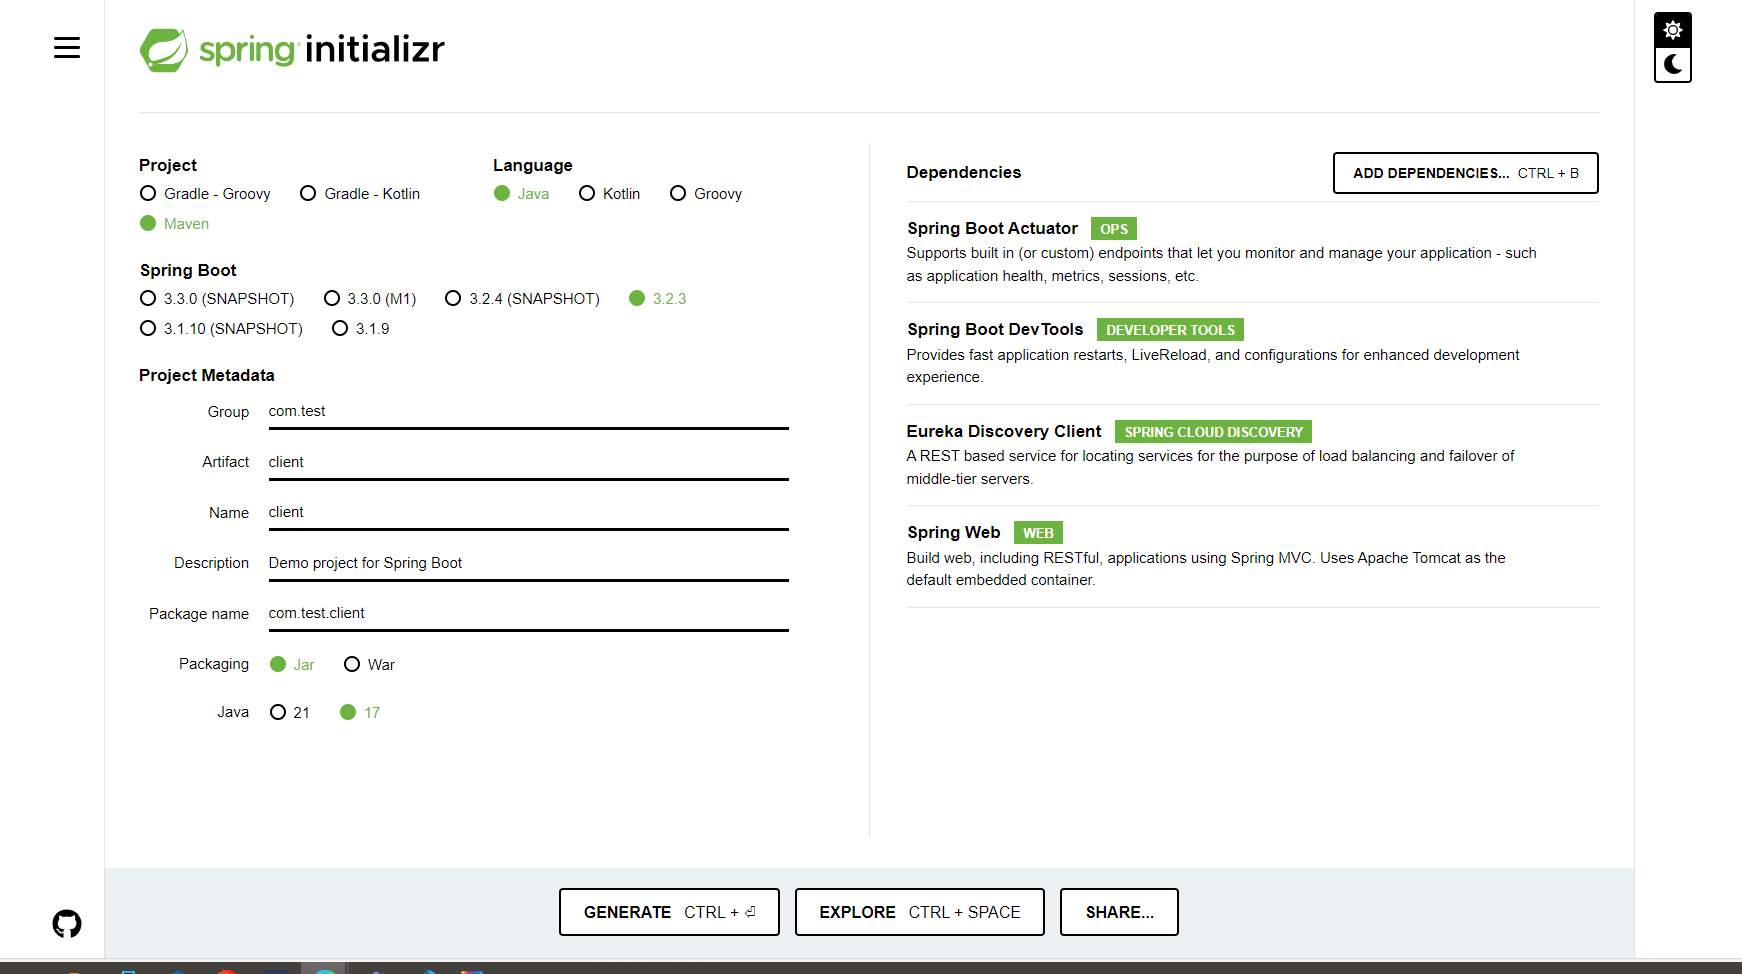Edit the Description input field

point(528,563)
